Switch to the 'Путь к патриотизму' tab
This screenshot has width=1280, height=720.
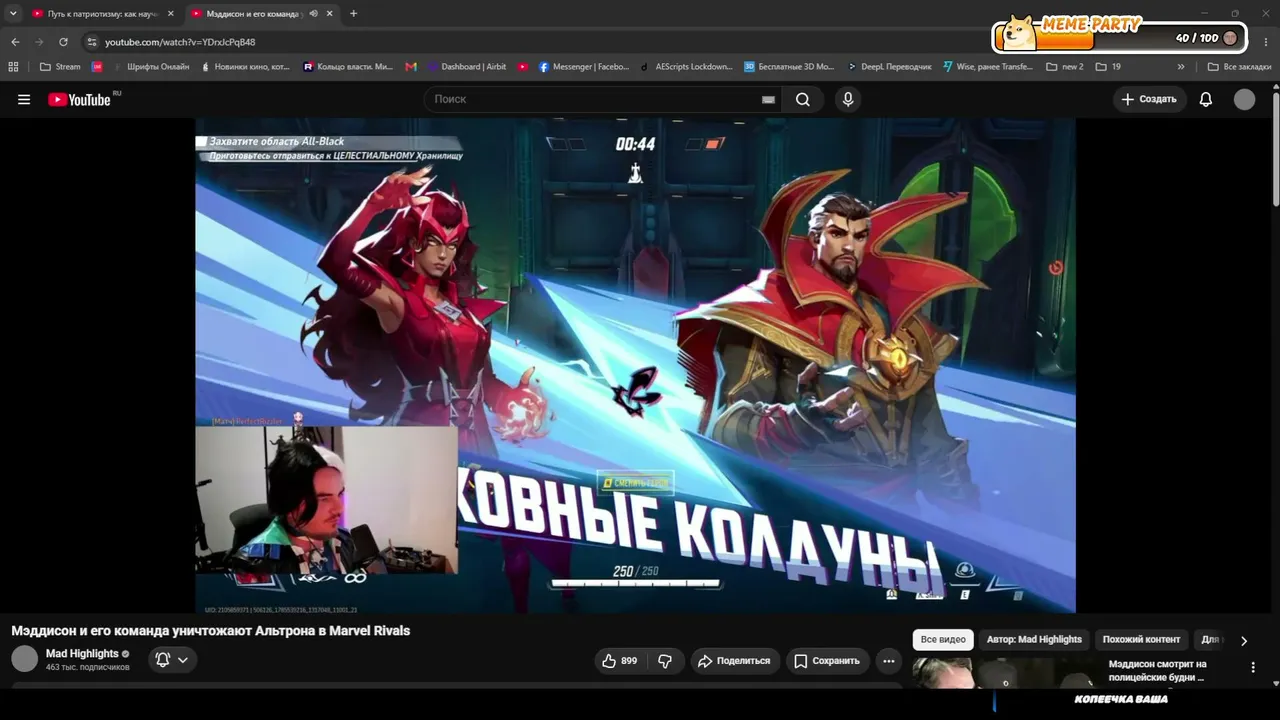102,14
